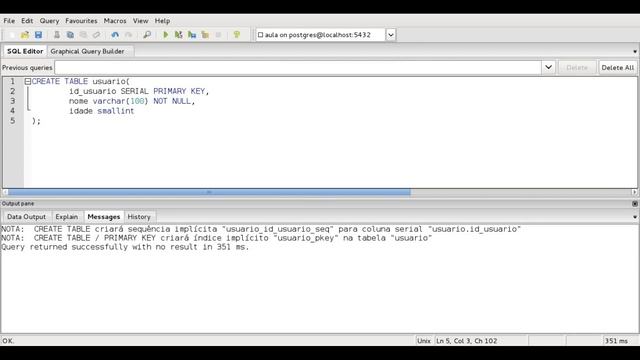Click into the Previous queries input field
The width and height of the screenshot is (640, 360).
(298, 67)
